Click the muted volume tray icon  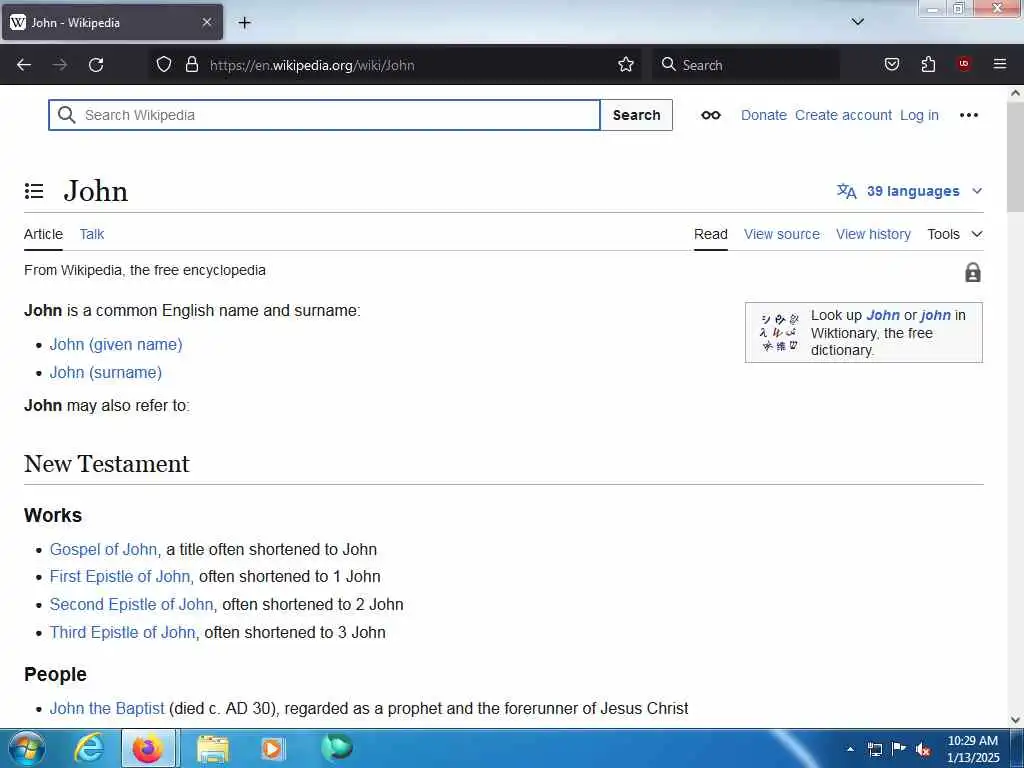coord(923,749)
